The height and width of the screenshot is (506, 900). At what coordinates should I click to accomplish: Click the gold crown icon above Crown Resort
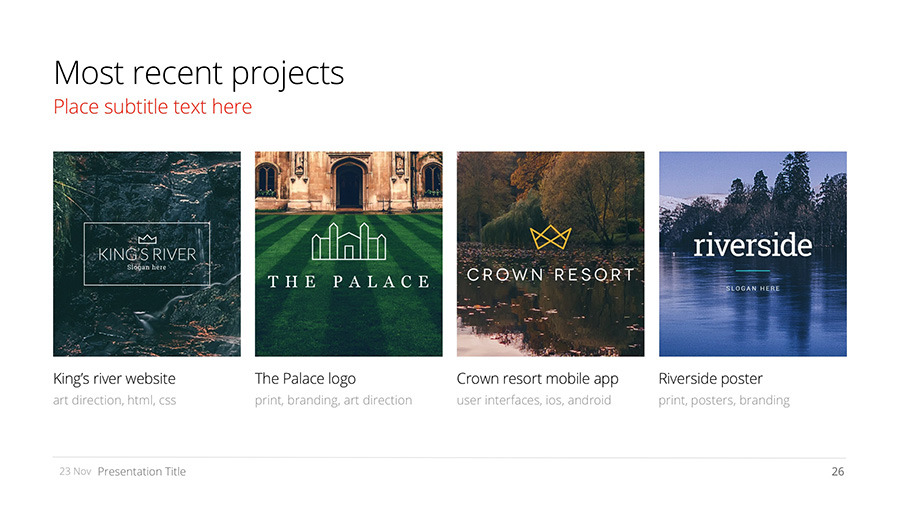coord(550,237)
